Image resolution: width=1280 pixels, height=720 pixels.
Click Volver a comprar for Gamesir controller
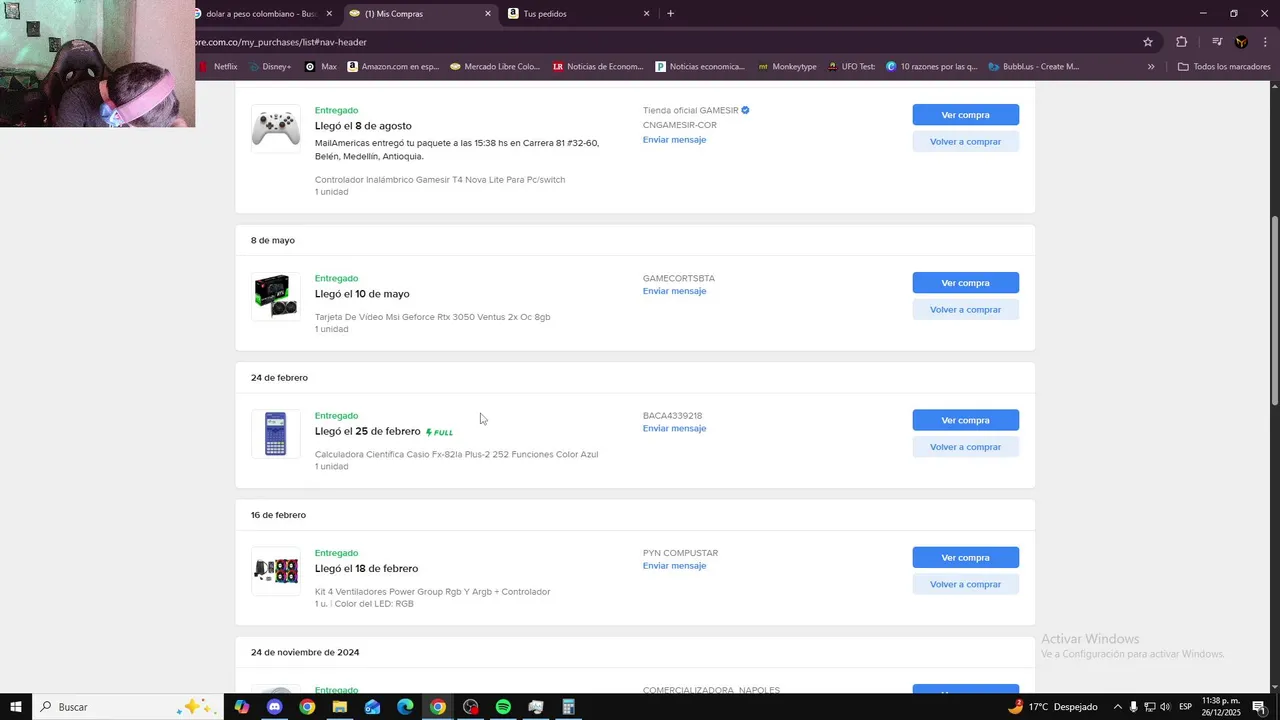click(965, 142)
